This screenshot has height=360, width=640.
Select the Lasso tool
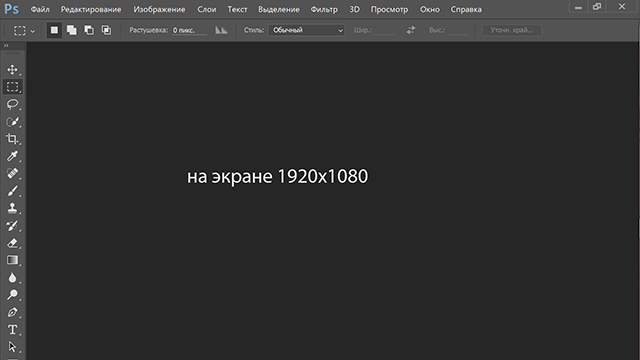point(12,104)
